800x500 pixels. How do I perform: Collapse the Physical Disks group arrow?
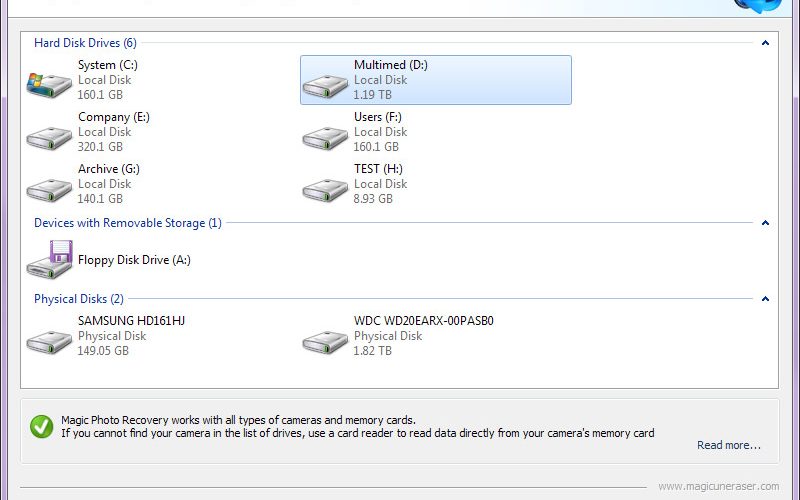[765, 299]
